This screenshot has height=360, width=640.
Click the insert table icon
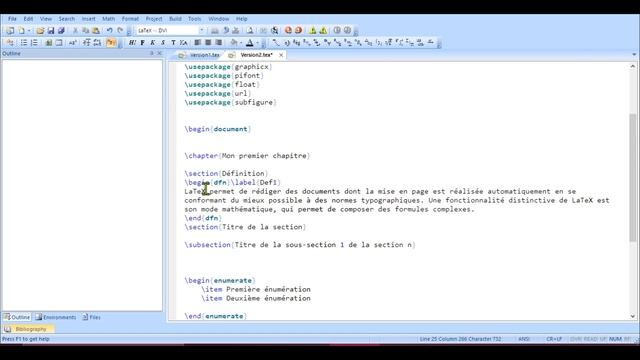59,42
